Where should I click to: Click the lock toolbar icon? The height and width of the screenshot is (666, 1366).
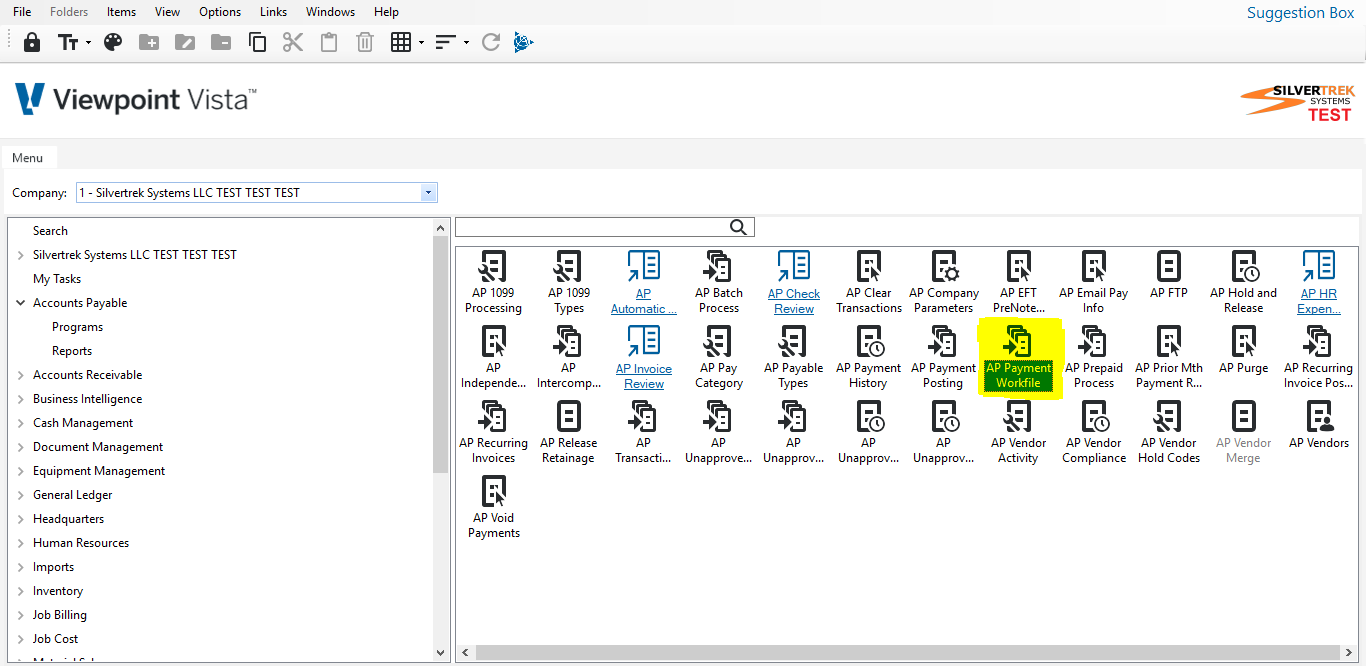32,42
